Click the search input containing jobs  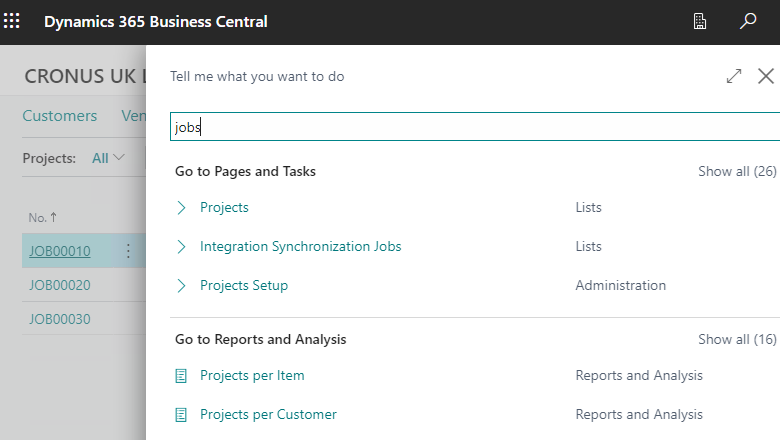tap(470, 127)
